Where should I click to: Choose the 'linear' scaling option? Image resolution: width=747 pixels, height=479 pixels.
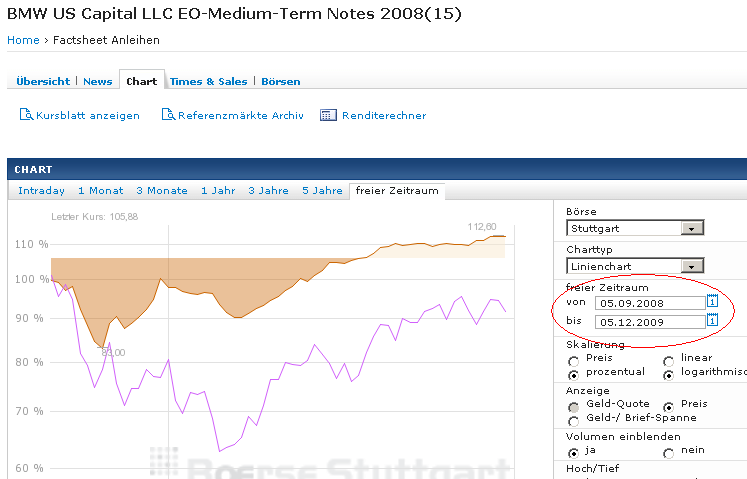pyautogui.click(x=668, y=359)
